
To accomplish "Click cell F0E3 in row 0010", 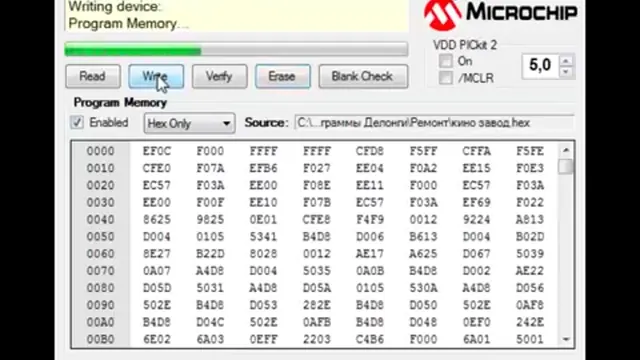I will [x=530, y=169].
